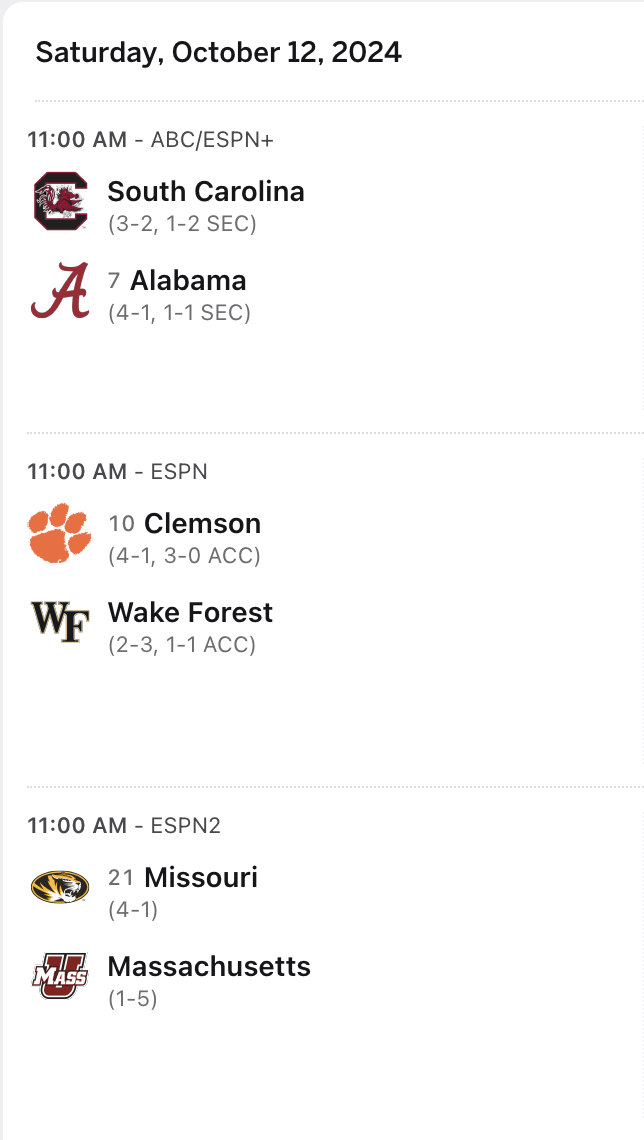Open the Clemson team name link
Screen dimensions: 644x1140
202,523
